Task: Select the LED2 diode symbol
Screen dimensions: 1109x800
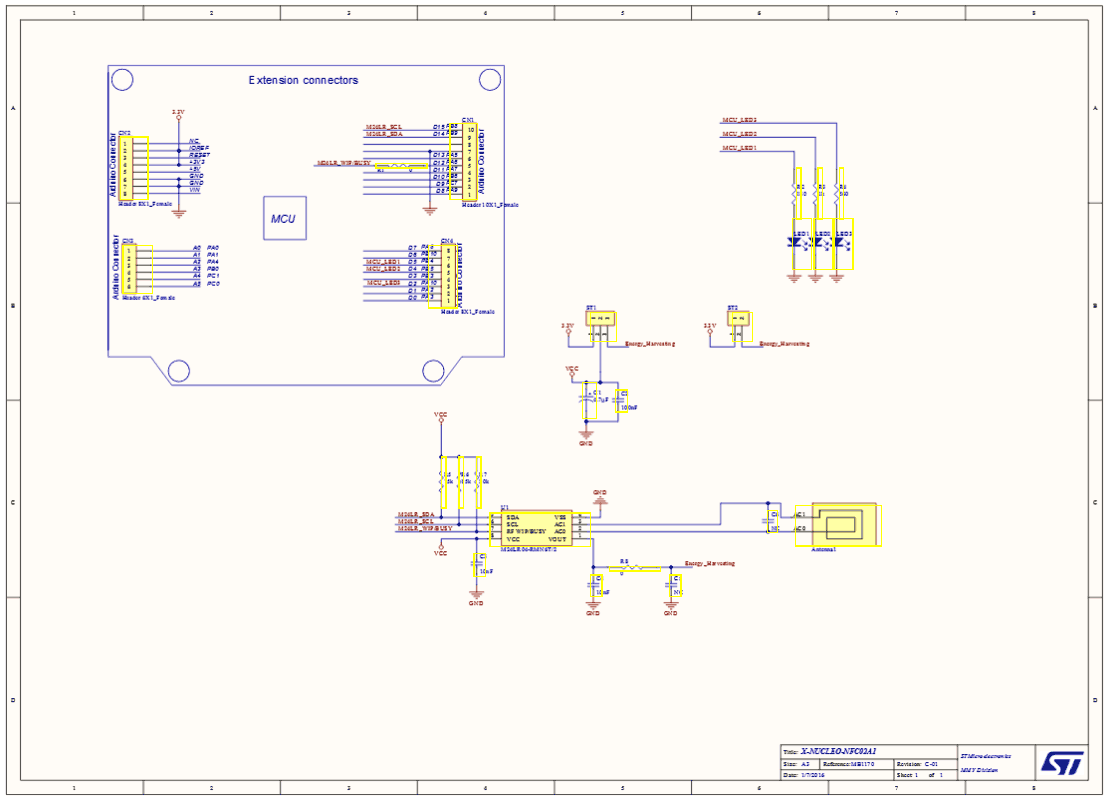Action: click(x=823, y=243)
